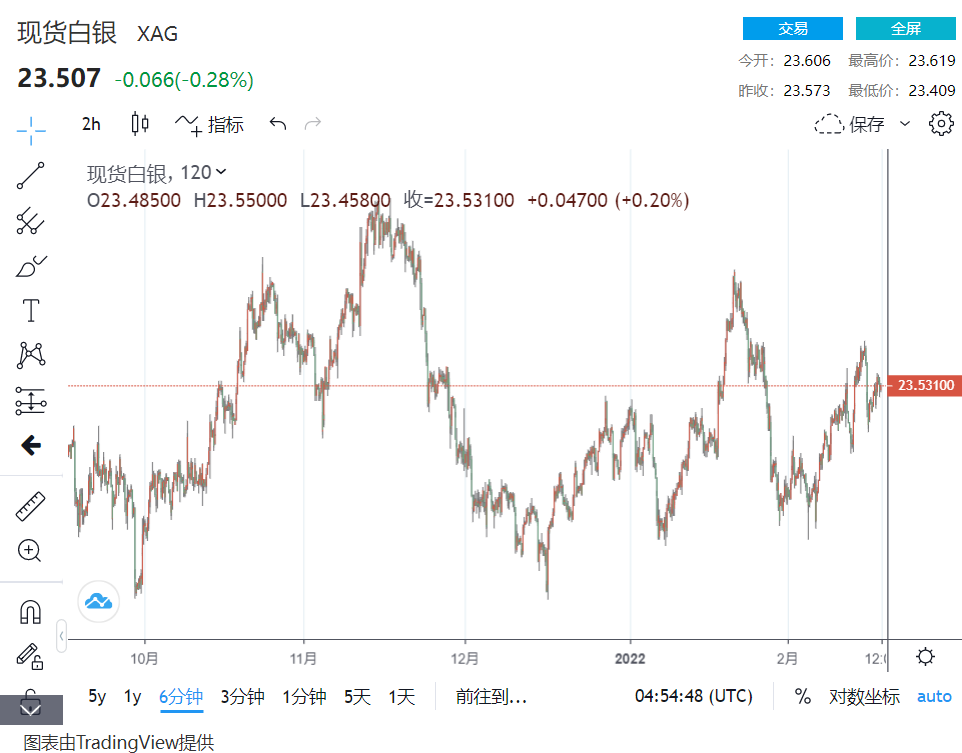
Task: Select the brush drawing tool
Action: [31, 267]
